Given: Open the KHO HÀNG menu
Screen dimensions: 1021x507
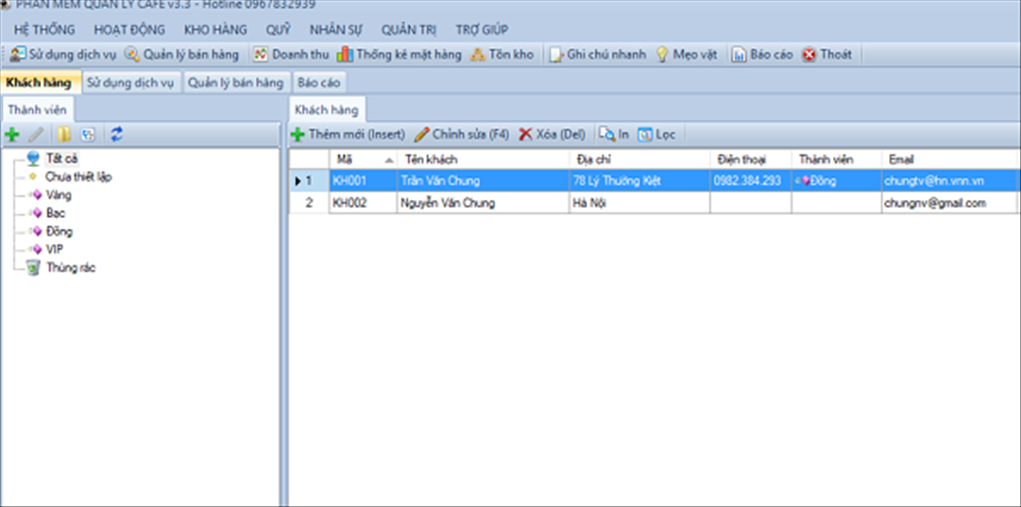Looking at the screenshot, I should [x=215, y=29].
